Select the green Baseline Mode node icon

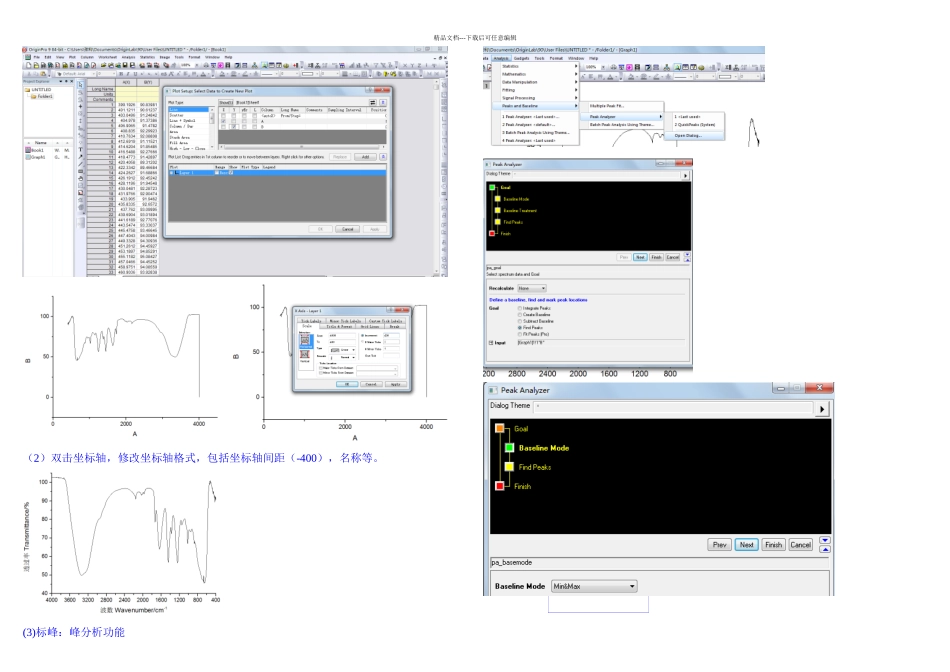[509, 448]
